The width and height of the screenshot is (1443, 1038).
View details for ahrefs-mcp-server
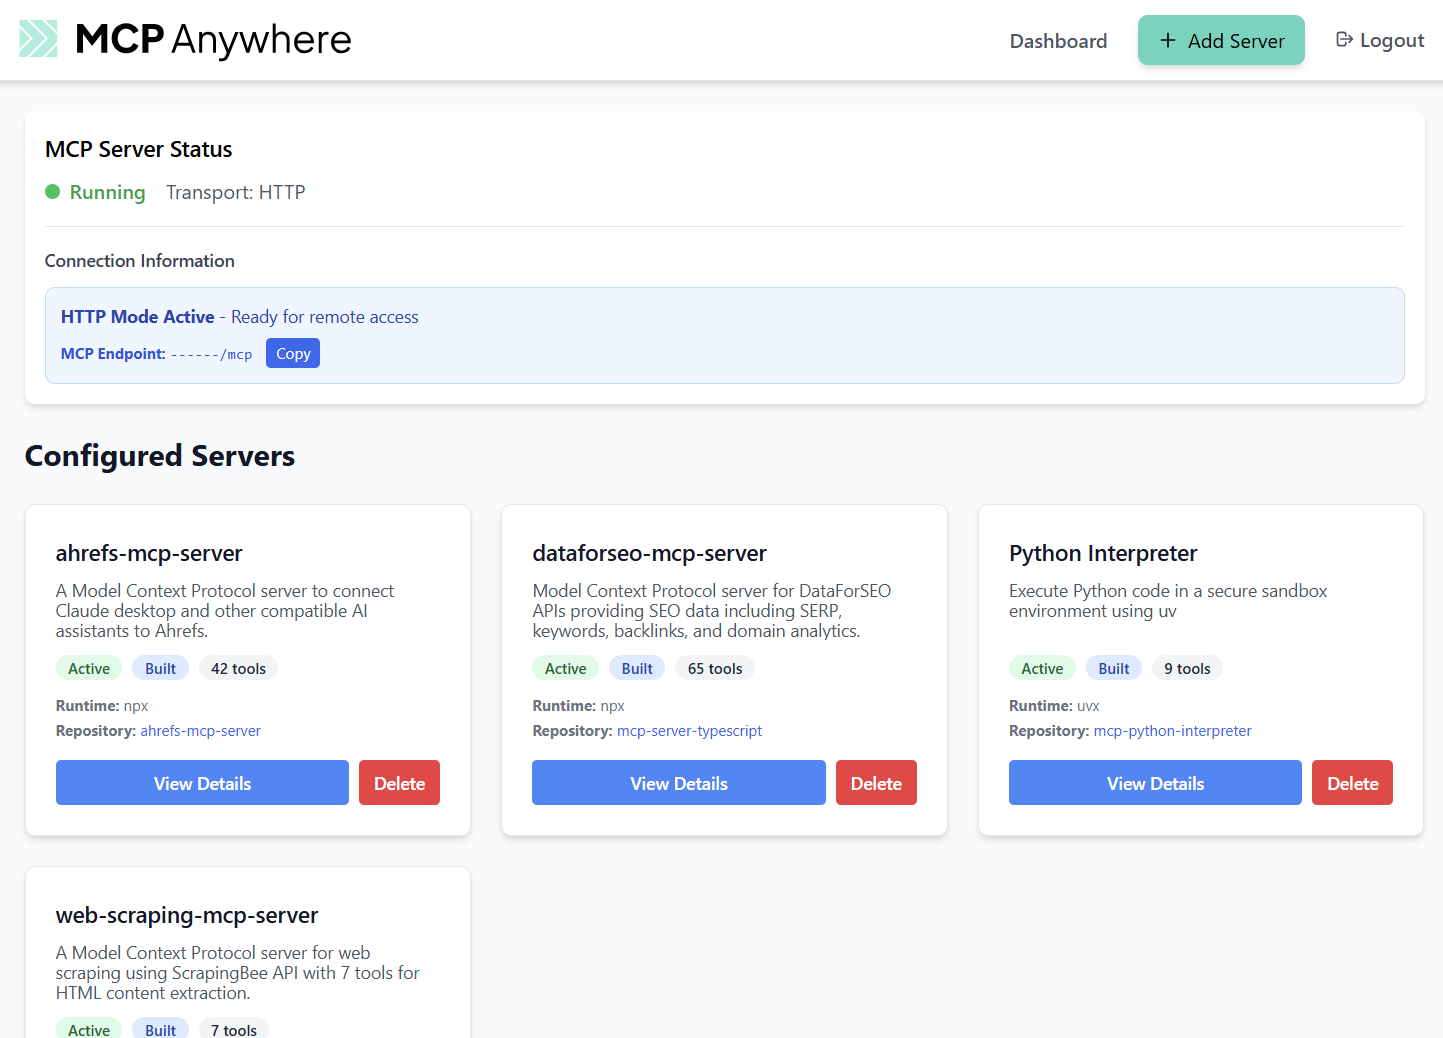coord(202,783)
